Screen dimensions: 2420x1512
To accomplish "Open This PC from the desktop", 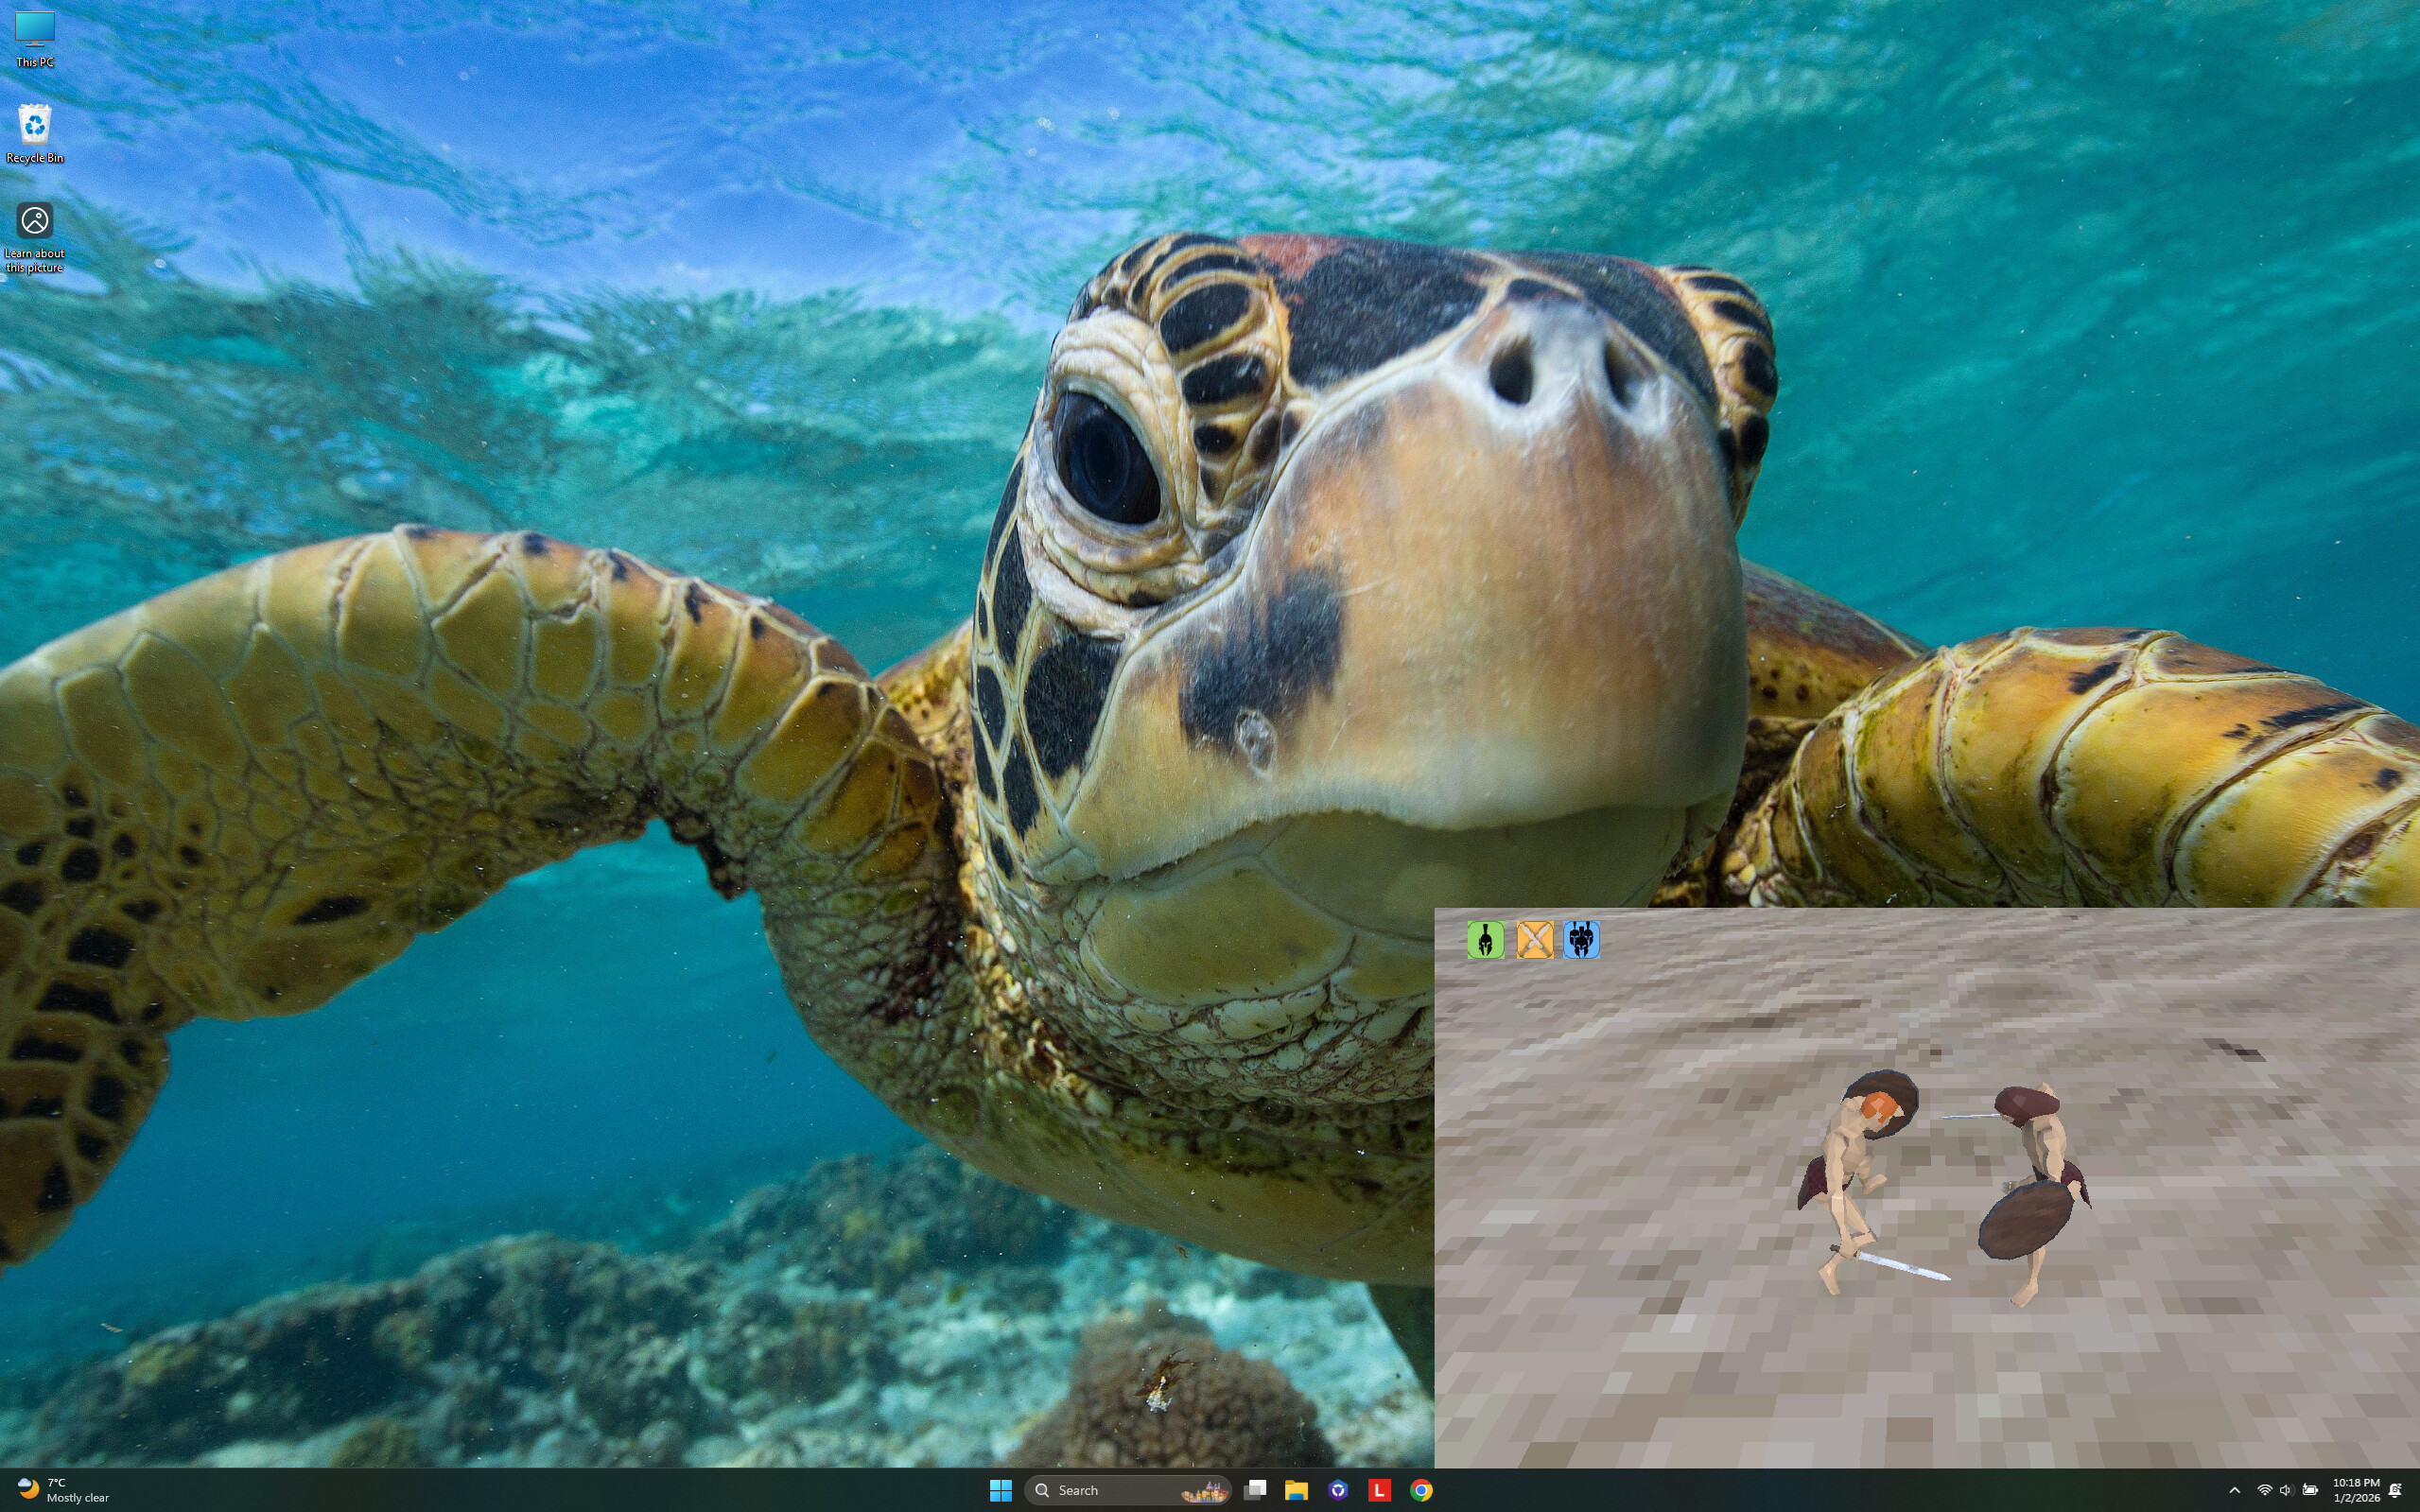I will pos(34,30).
